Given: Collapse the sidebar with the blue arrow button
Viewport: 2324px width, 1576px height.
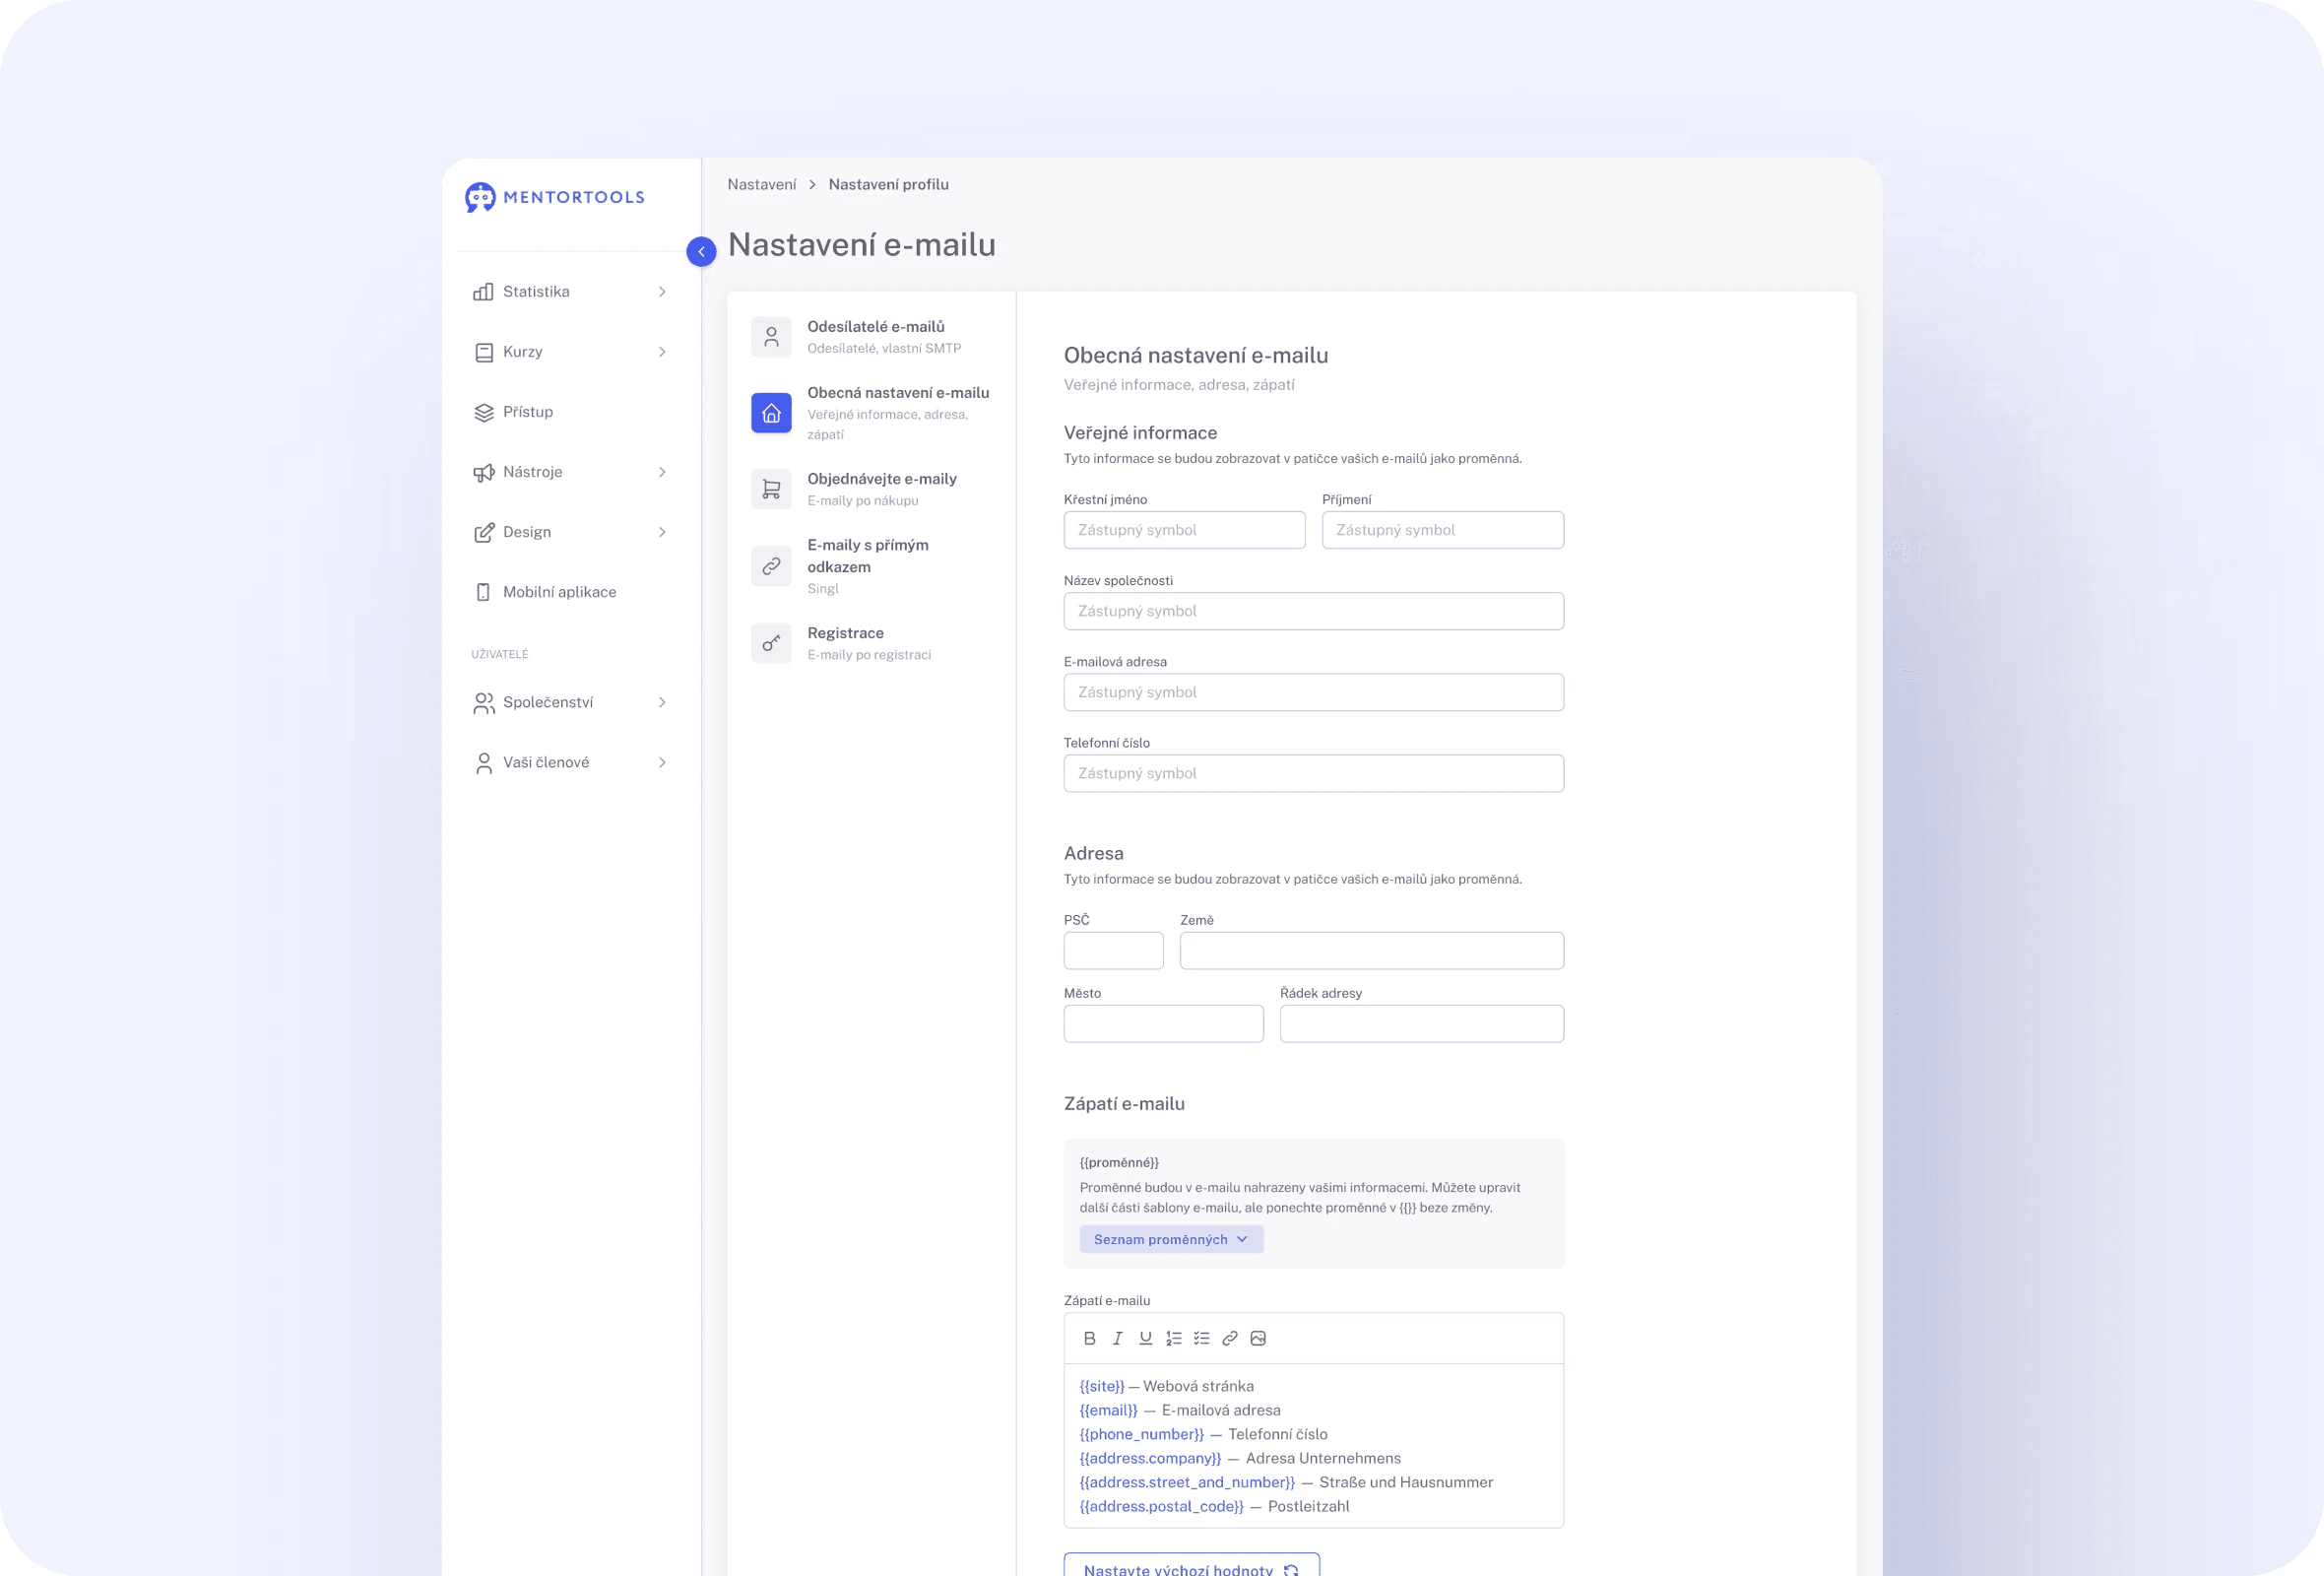Looking at the screenshot, I should click(x=701, y=251).
